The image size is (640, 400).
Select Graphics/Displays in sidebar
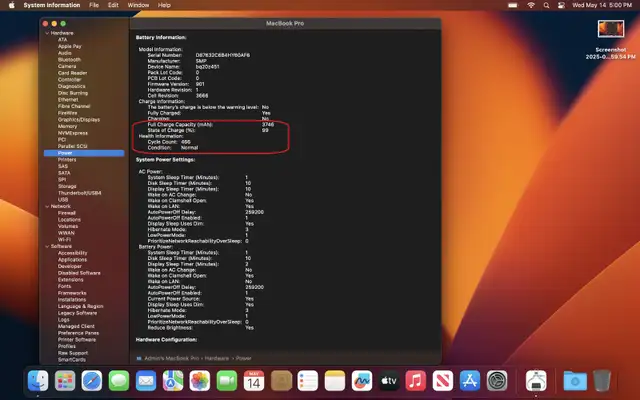pyautogui.click(x=79, y=120)
